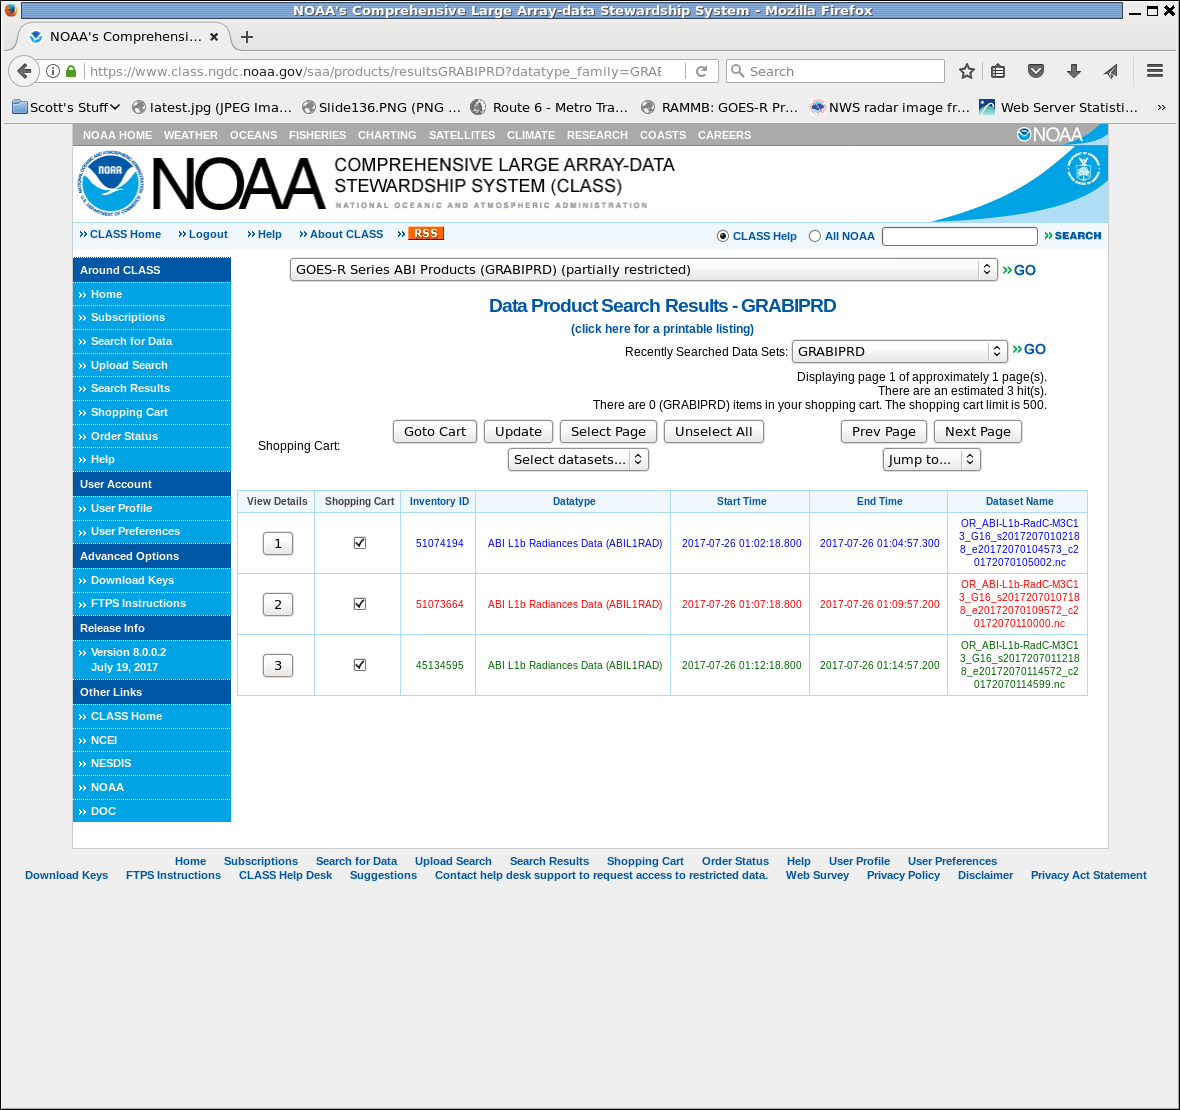The image size is (1180, 1110).
Task: Click GO beside the GOES-R products dropdown
Action: (x=1019, y=270)
